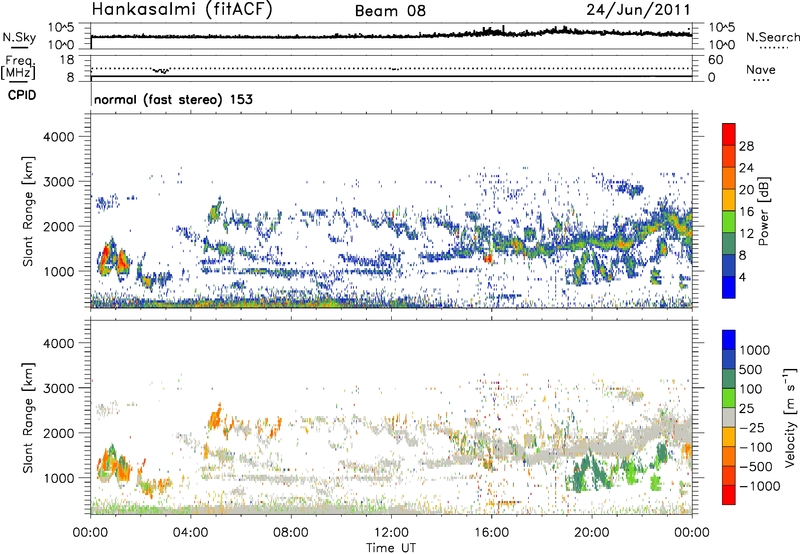Click the "2000" tick in the power panel
Viewport: 800px width, 554px height.
(59, 226)
